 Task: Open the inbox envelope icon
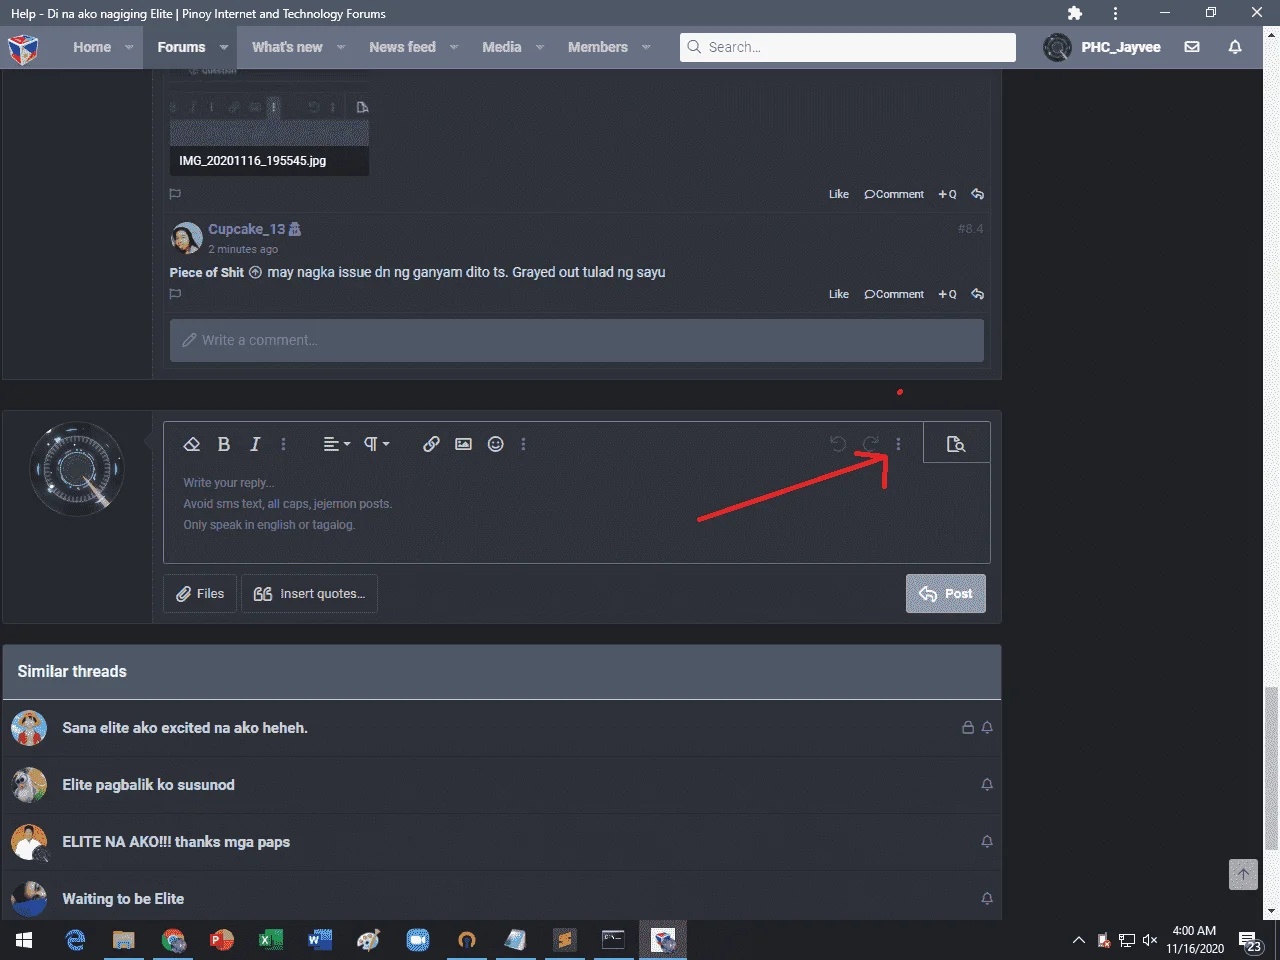[x=1192, y=47]
